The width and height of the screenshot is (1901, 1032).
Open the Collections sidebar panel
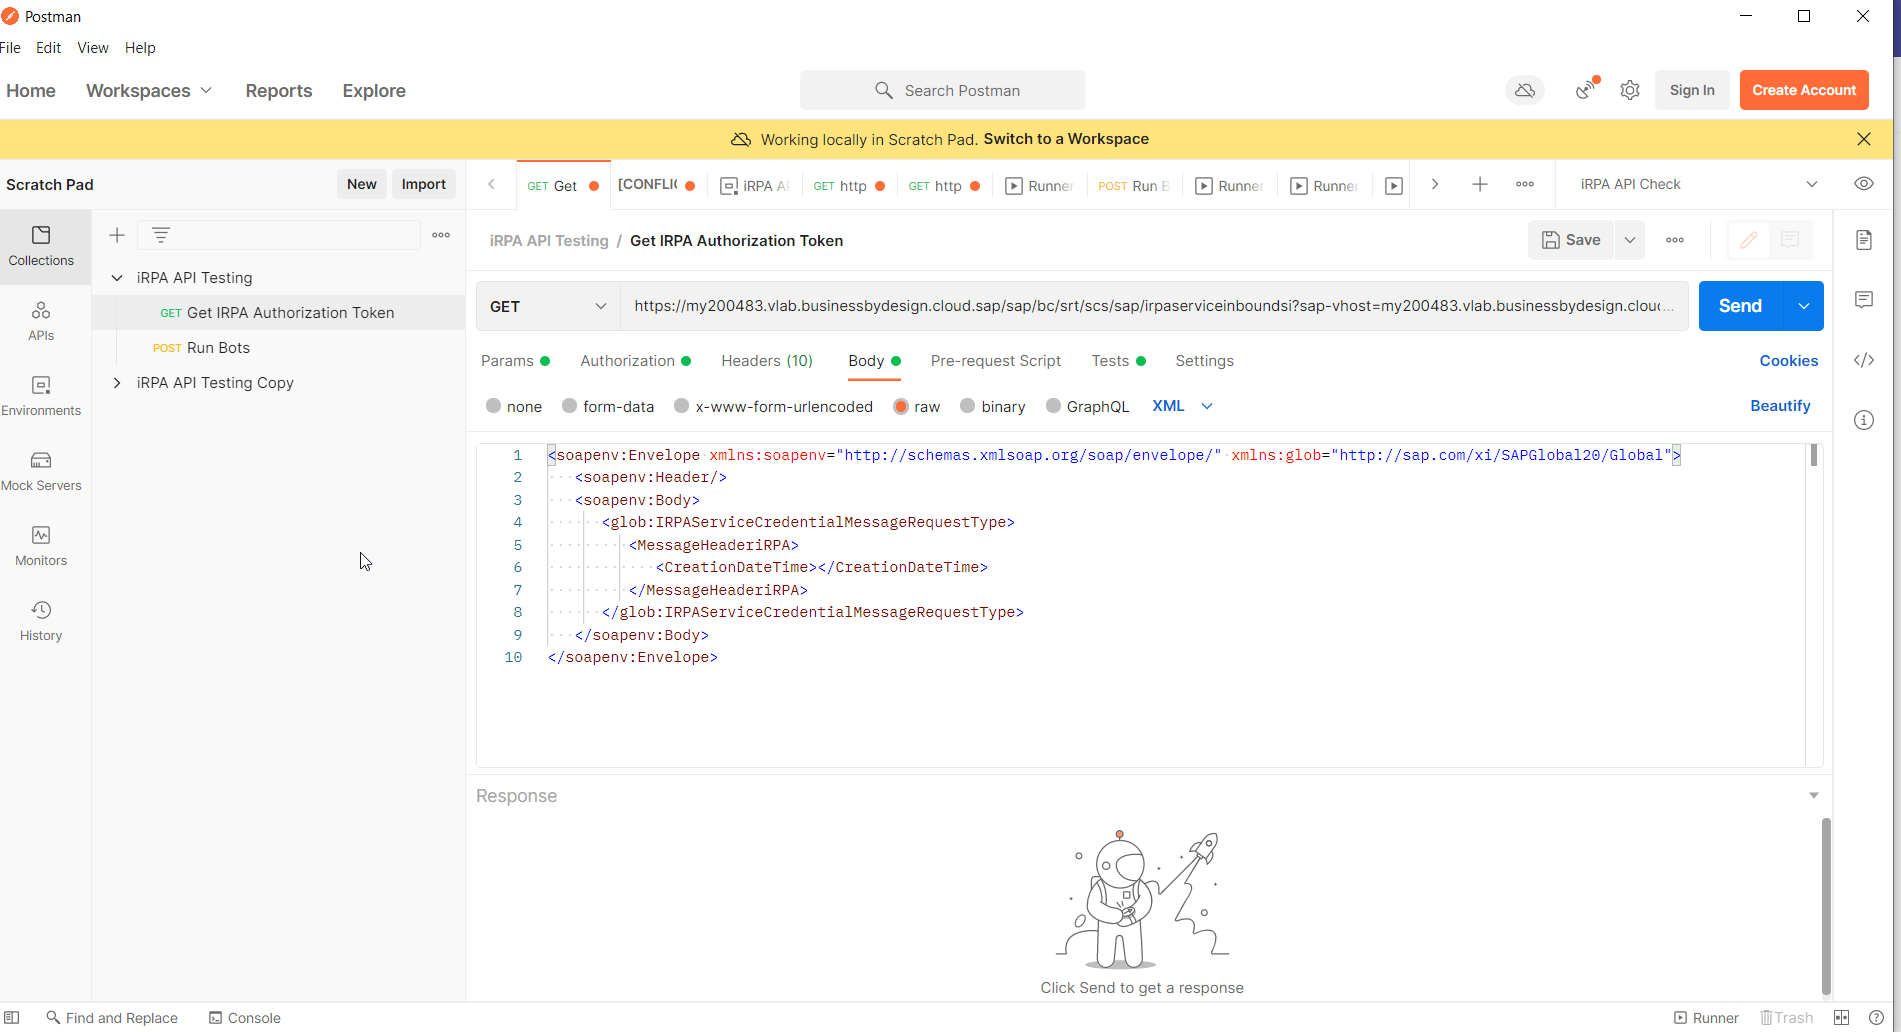click(41, 246)
